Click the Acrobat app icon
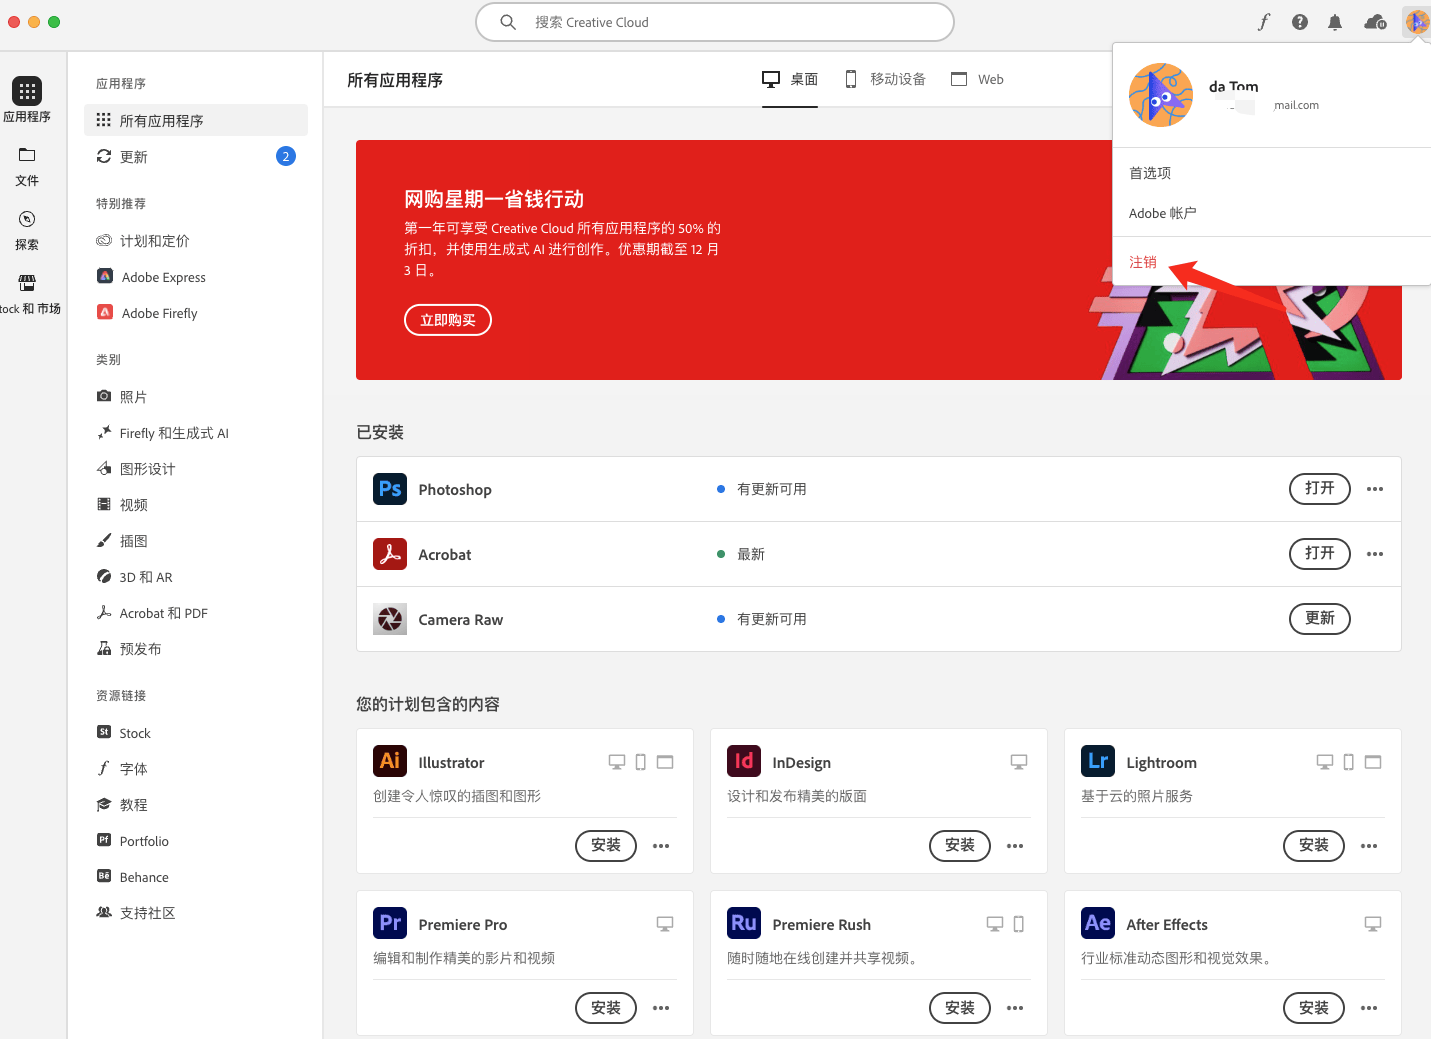This screenshot has width=1431, height=1039. click(390, 554)
